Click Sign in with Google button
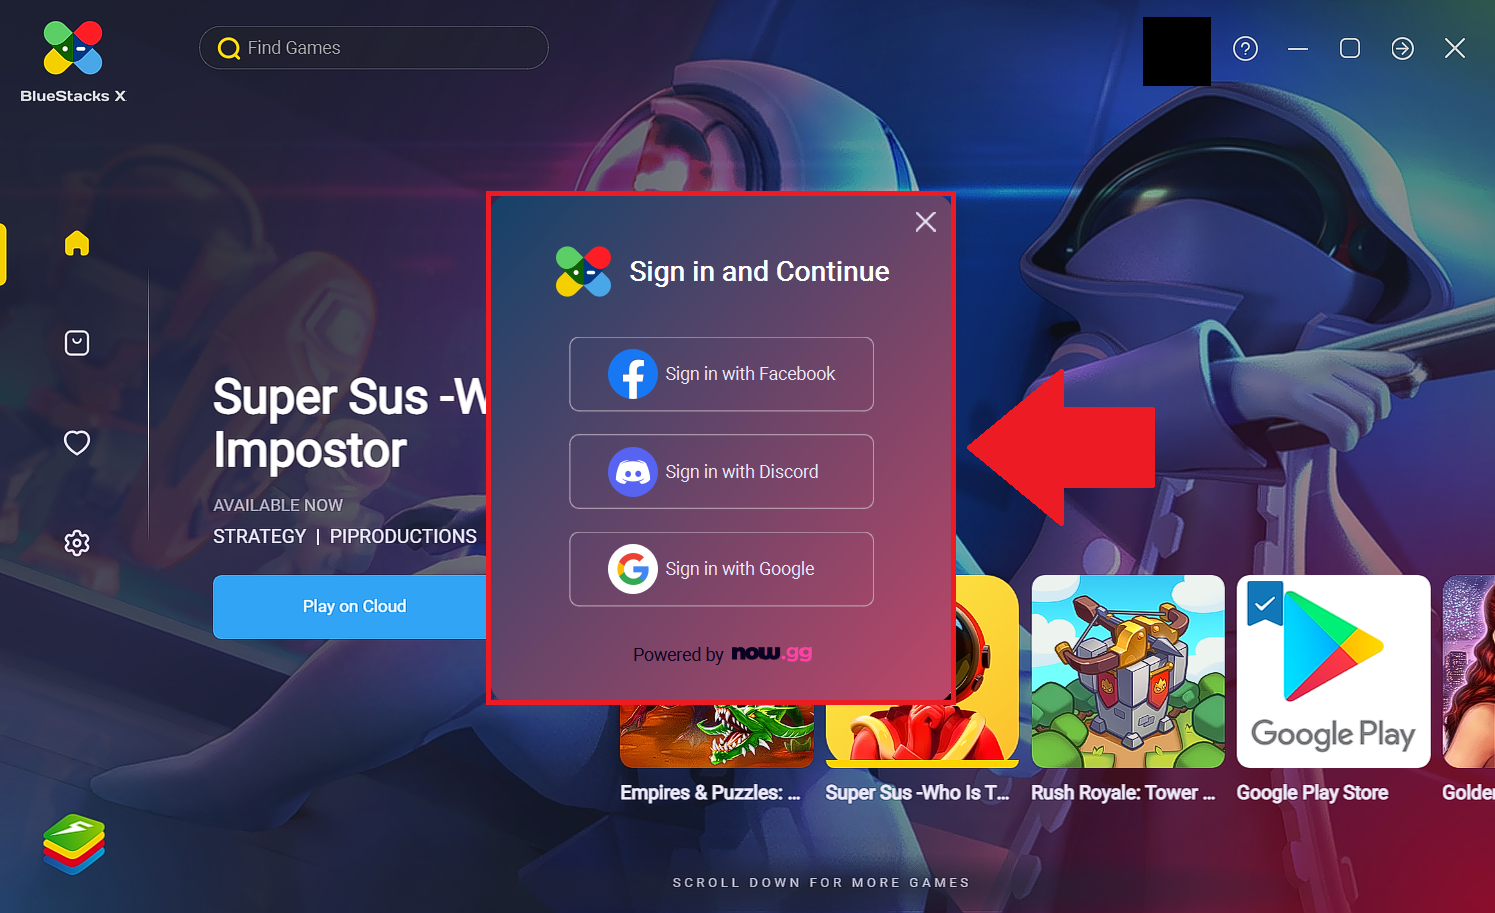1495x913 pixels. 721,569
